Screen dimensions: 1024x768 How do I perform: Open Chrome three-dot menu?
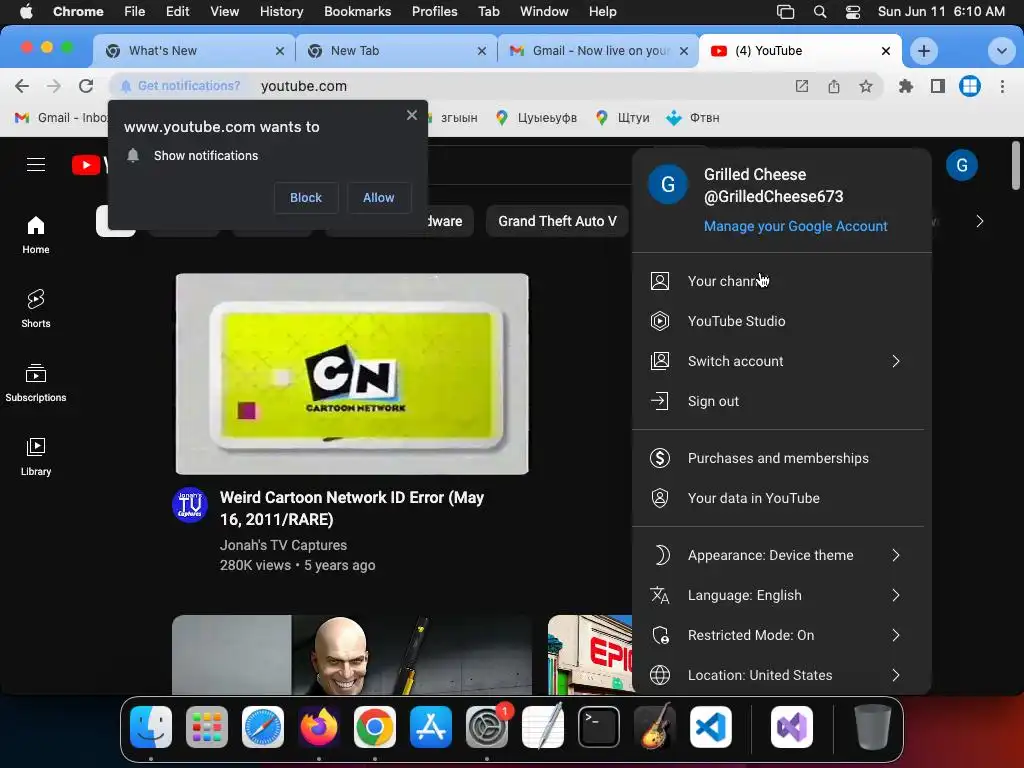click(1002, 86)
